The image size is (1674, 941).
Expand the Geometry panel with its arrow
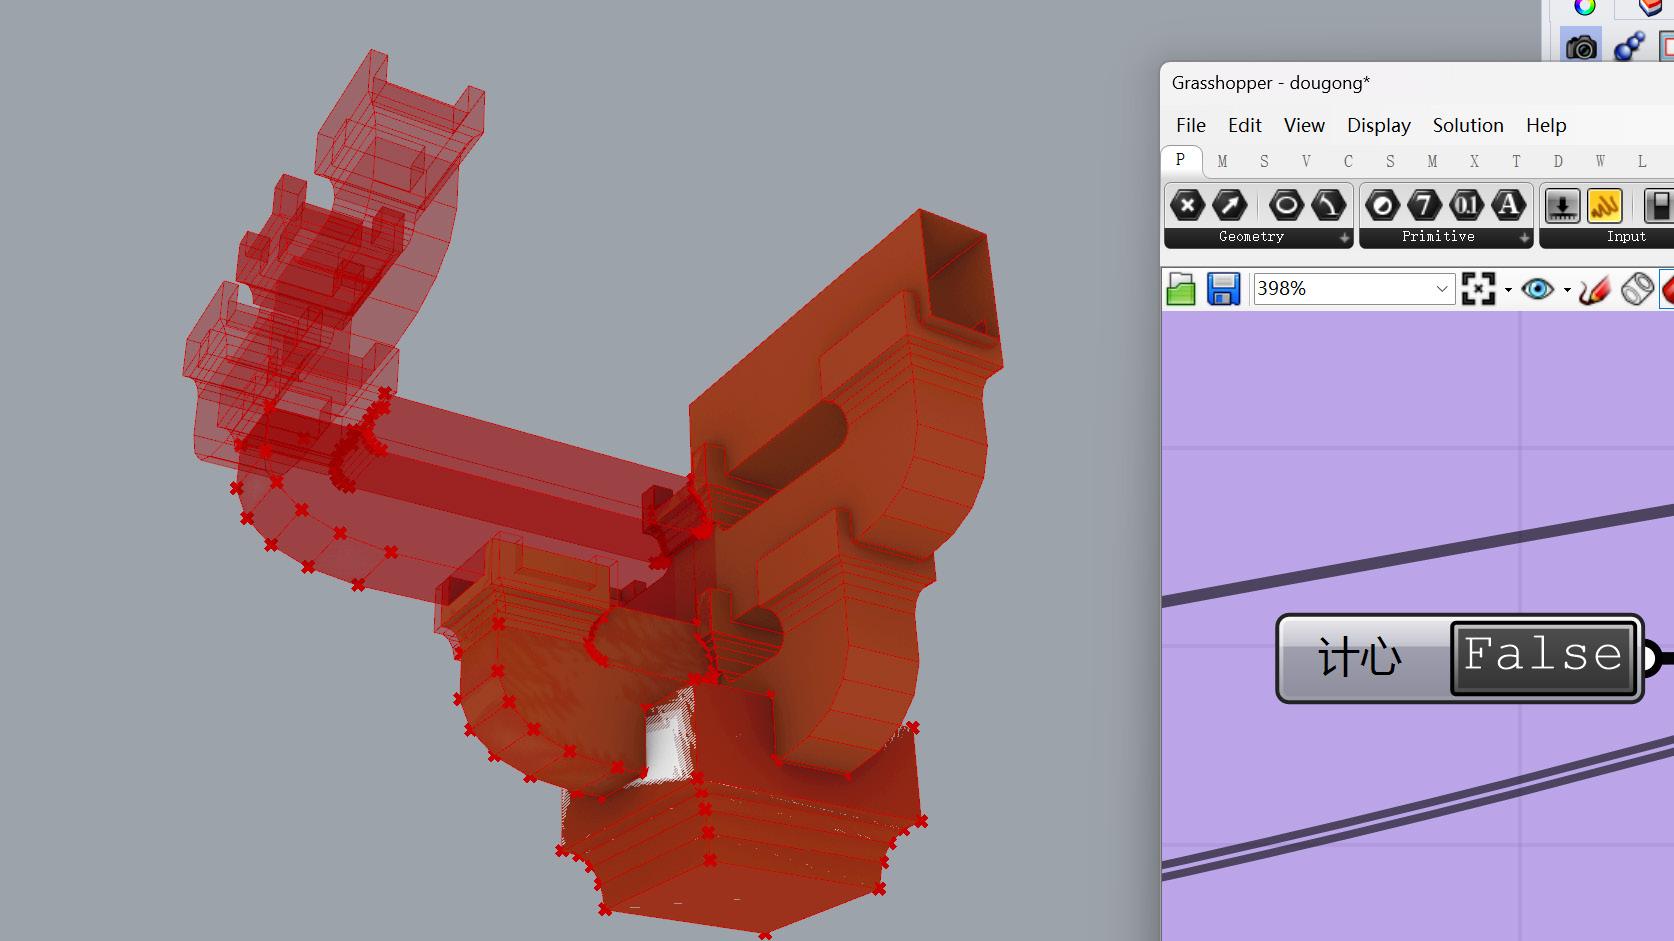(x=1344, y=238)
